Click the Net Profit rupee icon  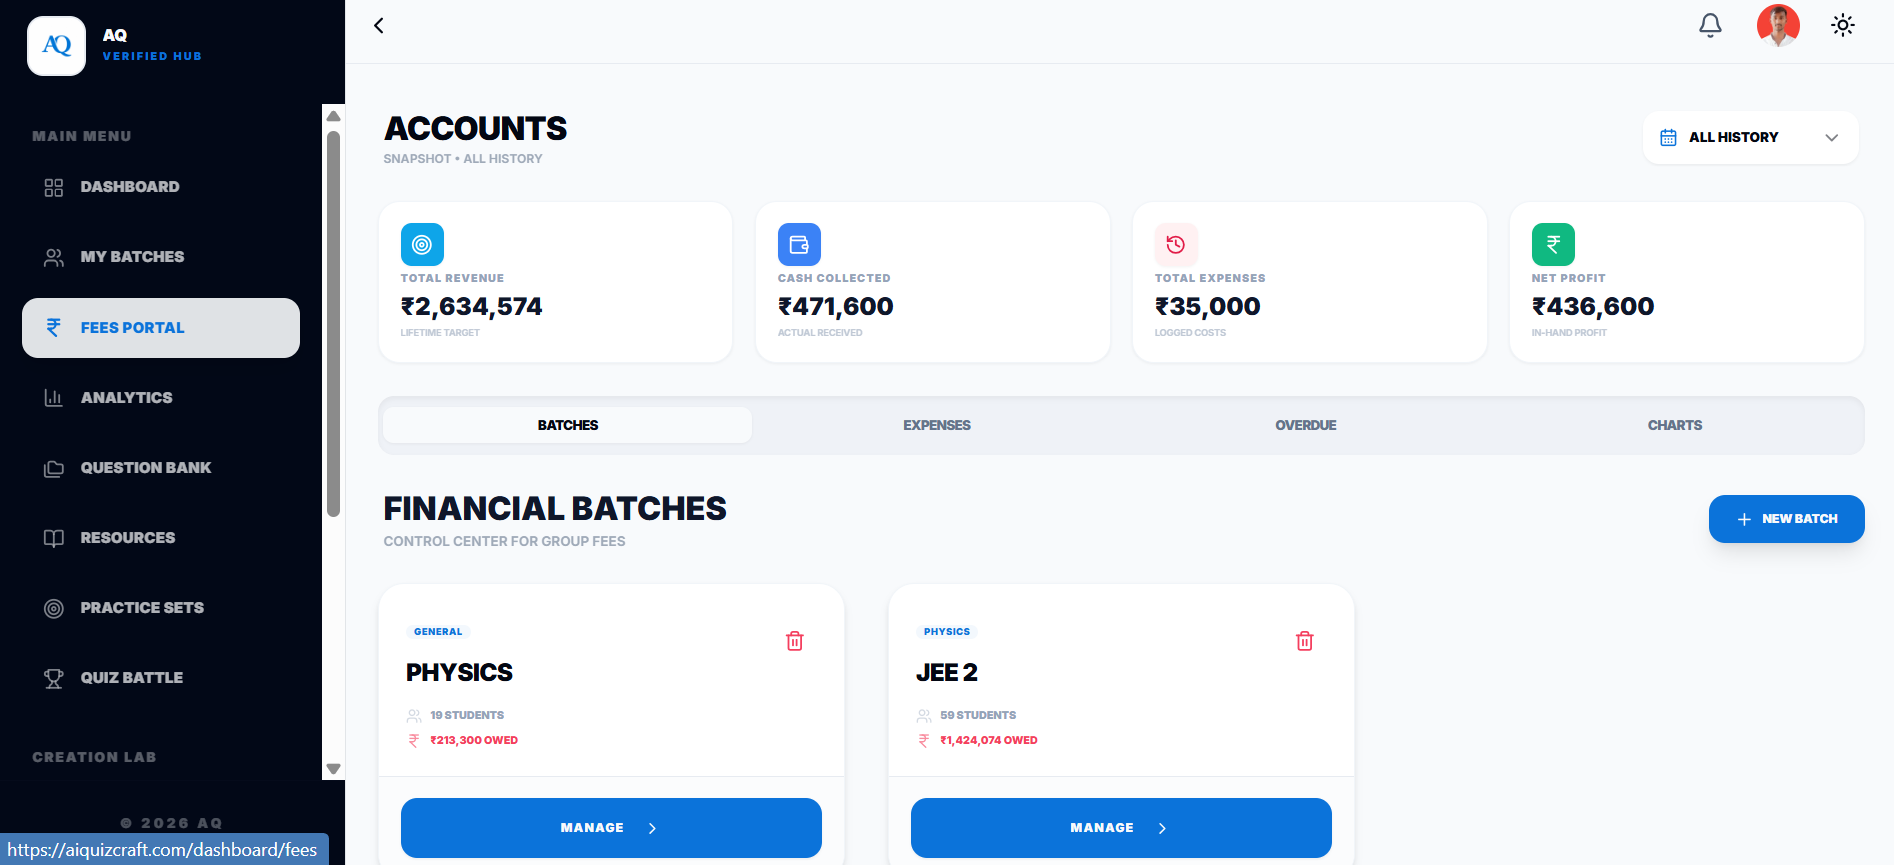click(1553, 244)
